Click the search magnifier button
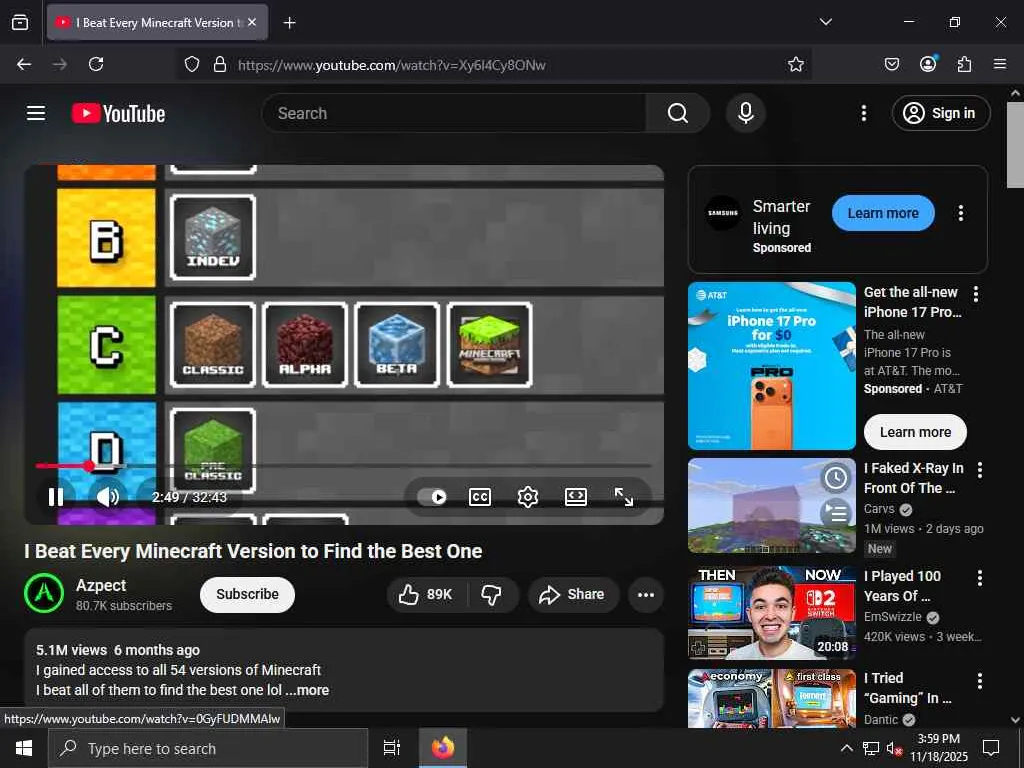1024x768 pixels. [x=678, y=113]
